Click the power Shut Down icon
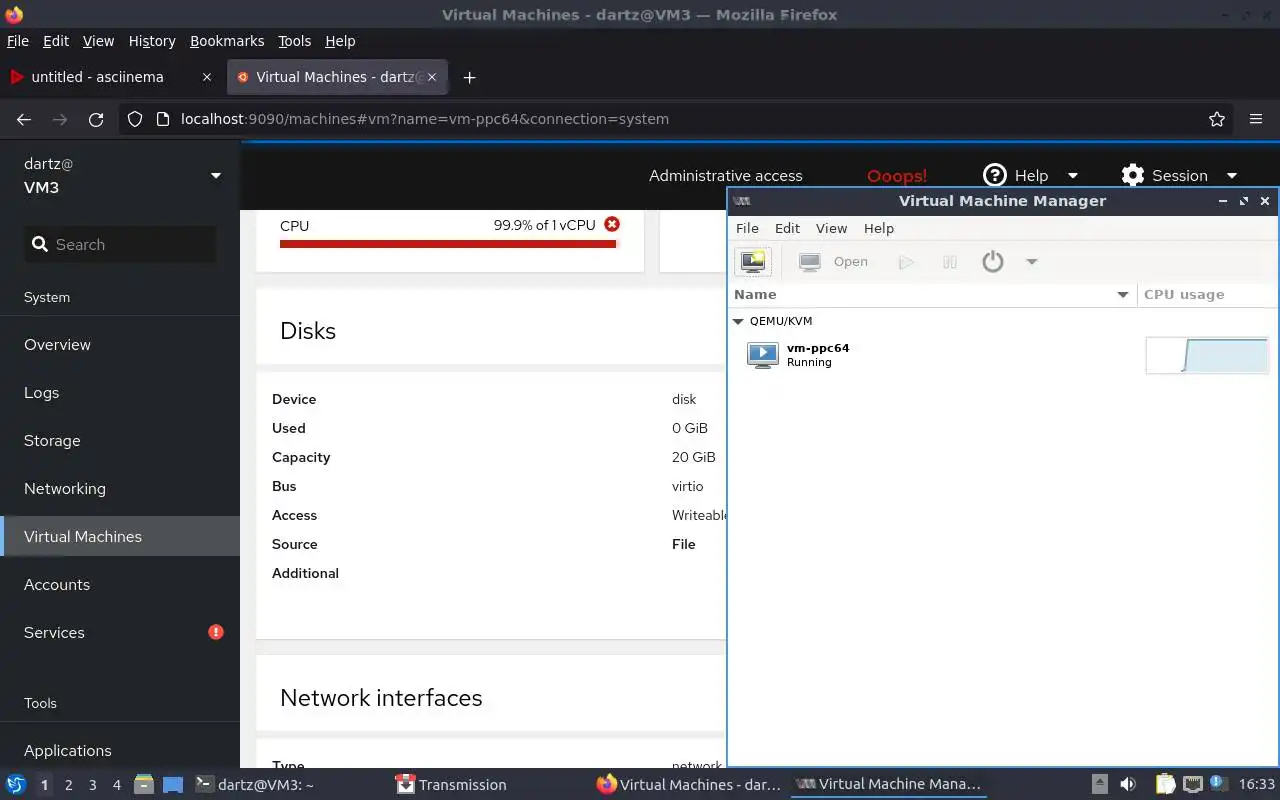Image resolution: width=1280 pixels, height=800 pixels. (992, 262)
